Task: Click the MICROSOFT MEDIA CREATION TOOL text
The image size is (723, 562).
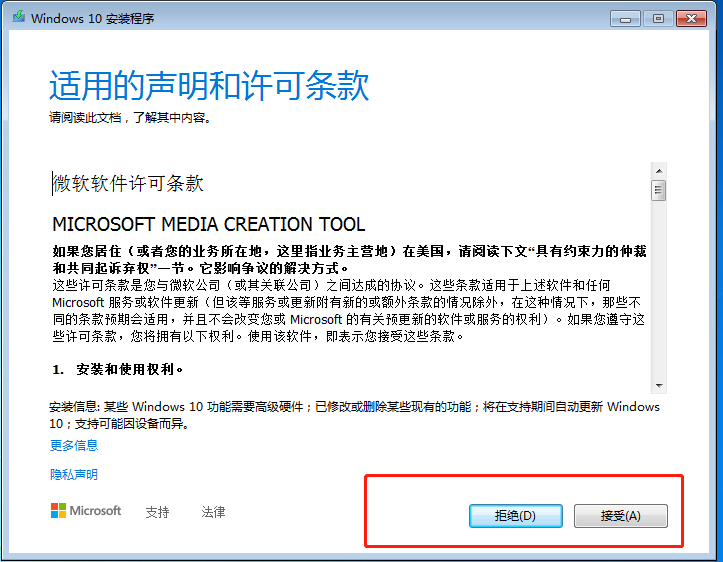Action: tap(208, 225)
